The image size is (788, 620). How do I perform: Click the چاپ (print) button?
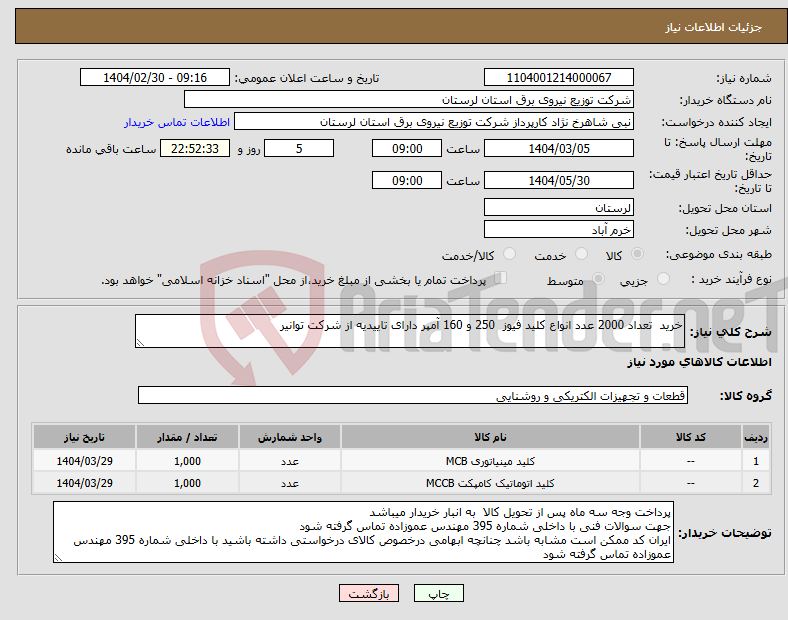438,593
